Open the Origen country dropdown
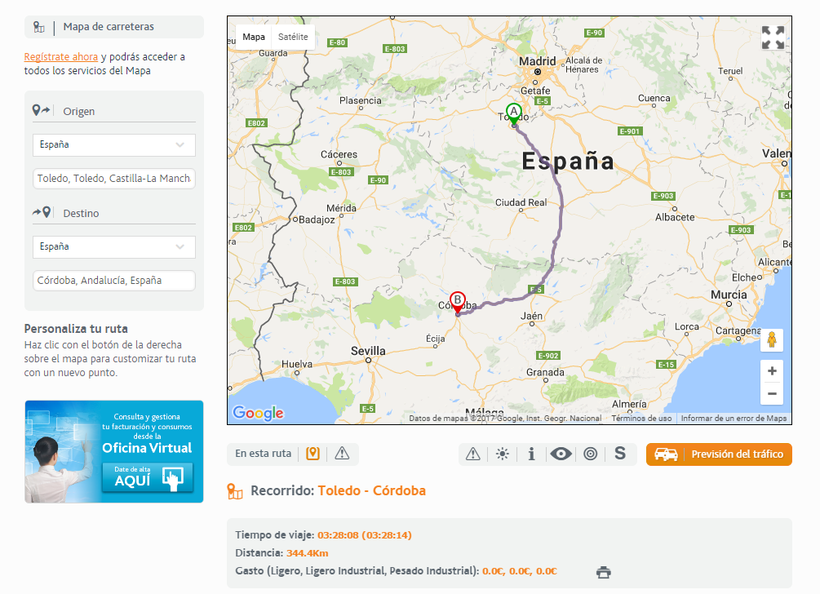 point(114,145)
